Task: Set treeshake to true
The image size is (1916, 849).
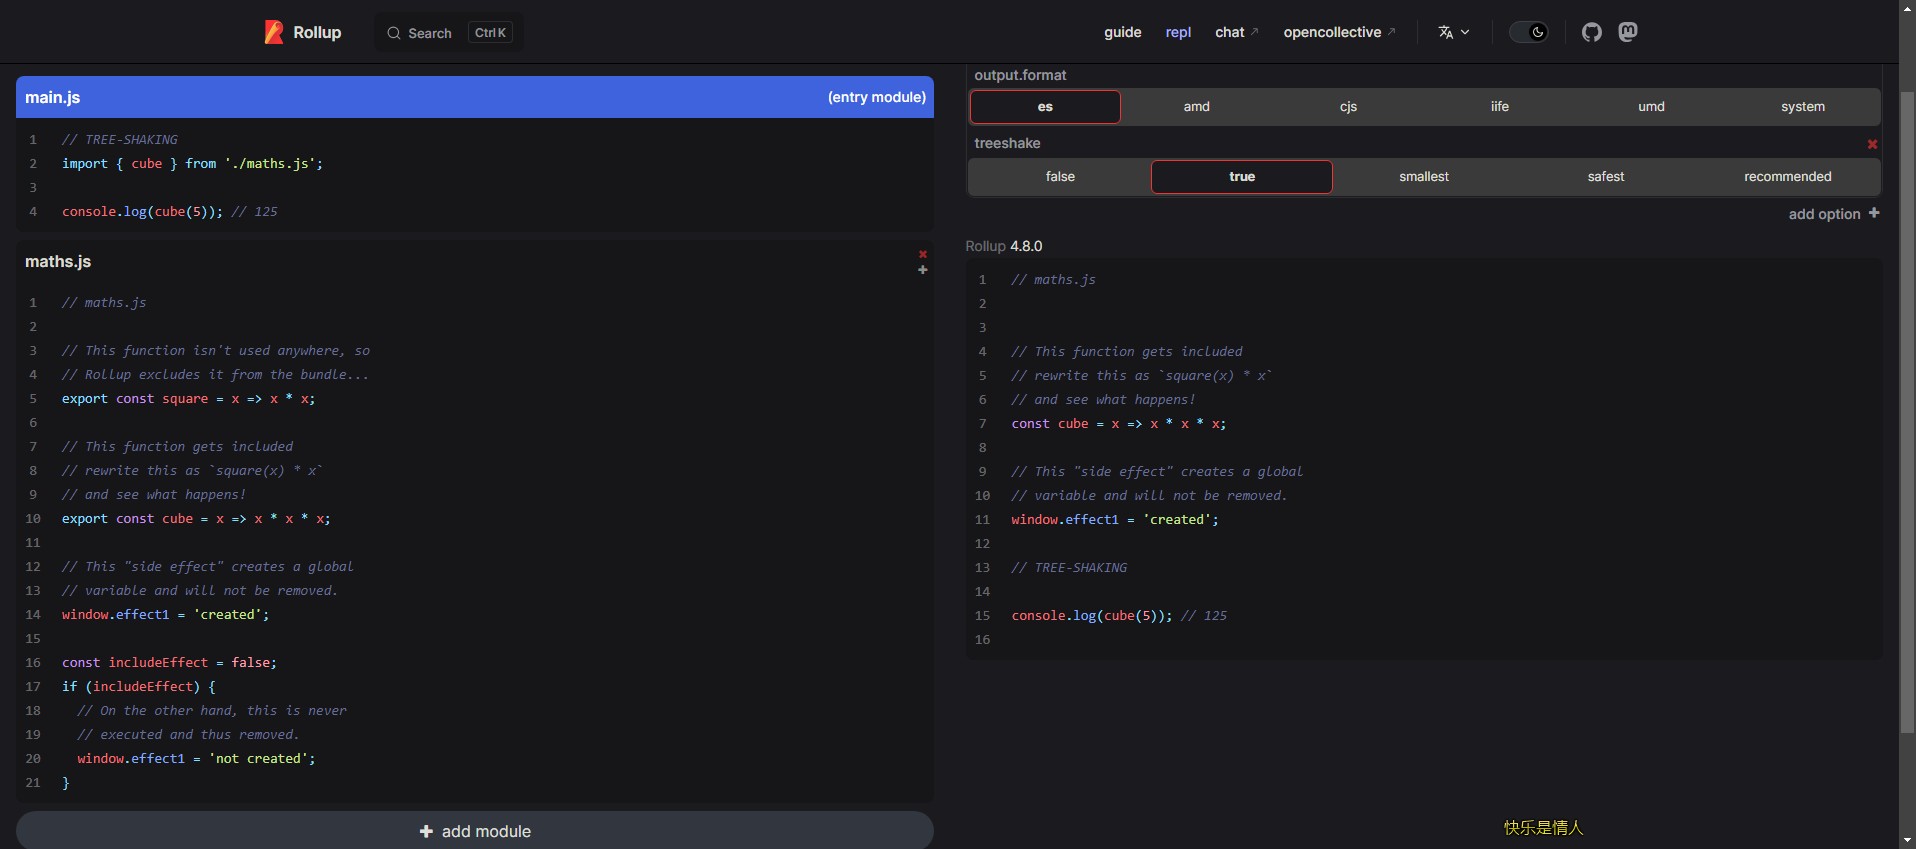Action: [1242, 177]
